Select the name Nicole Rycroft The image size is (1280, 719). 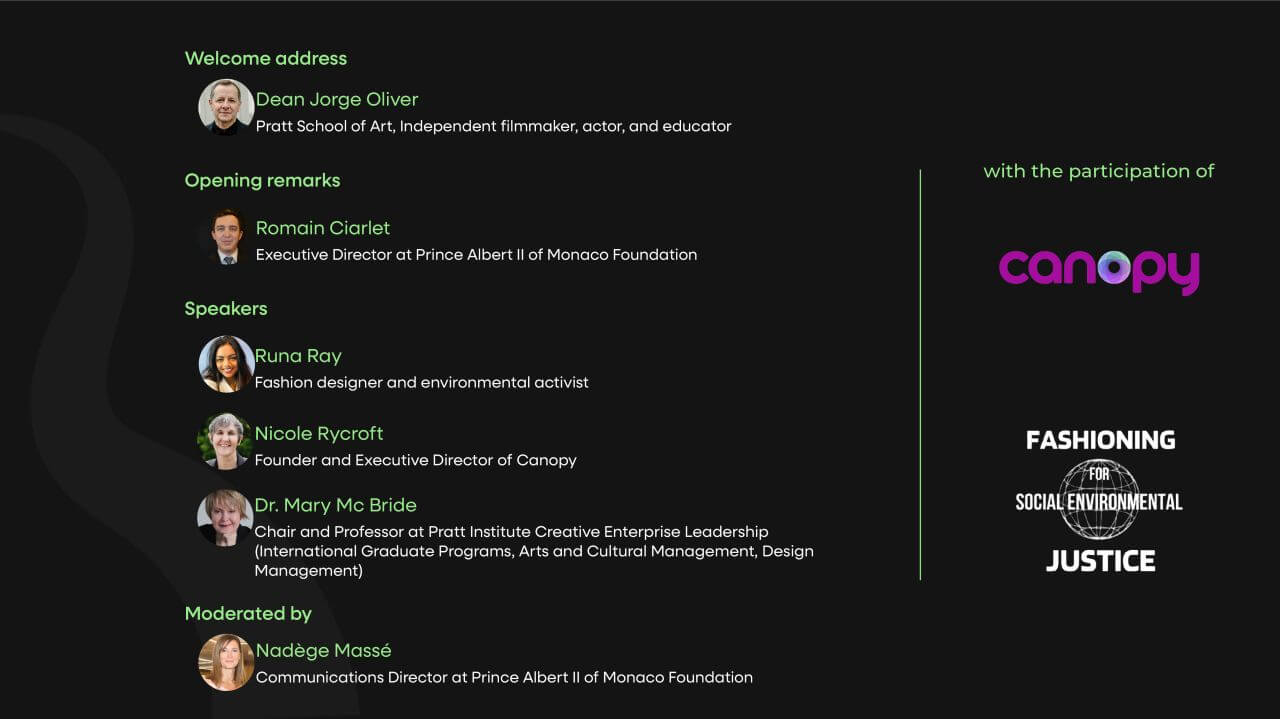click(319, 433)
